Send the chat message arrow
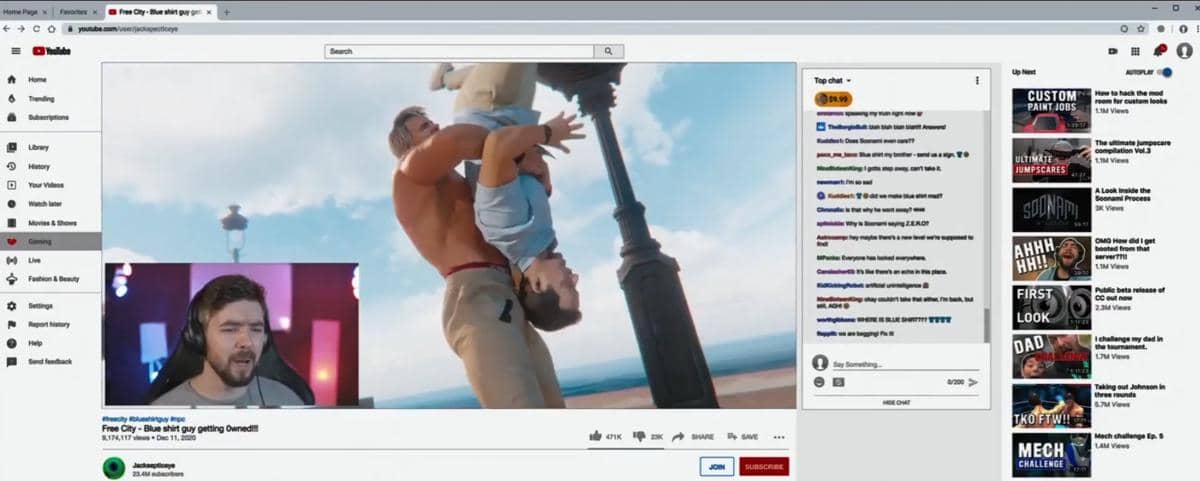 point(973,382)
